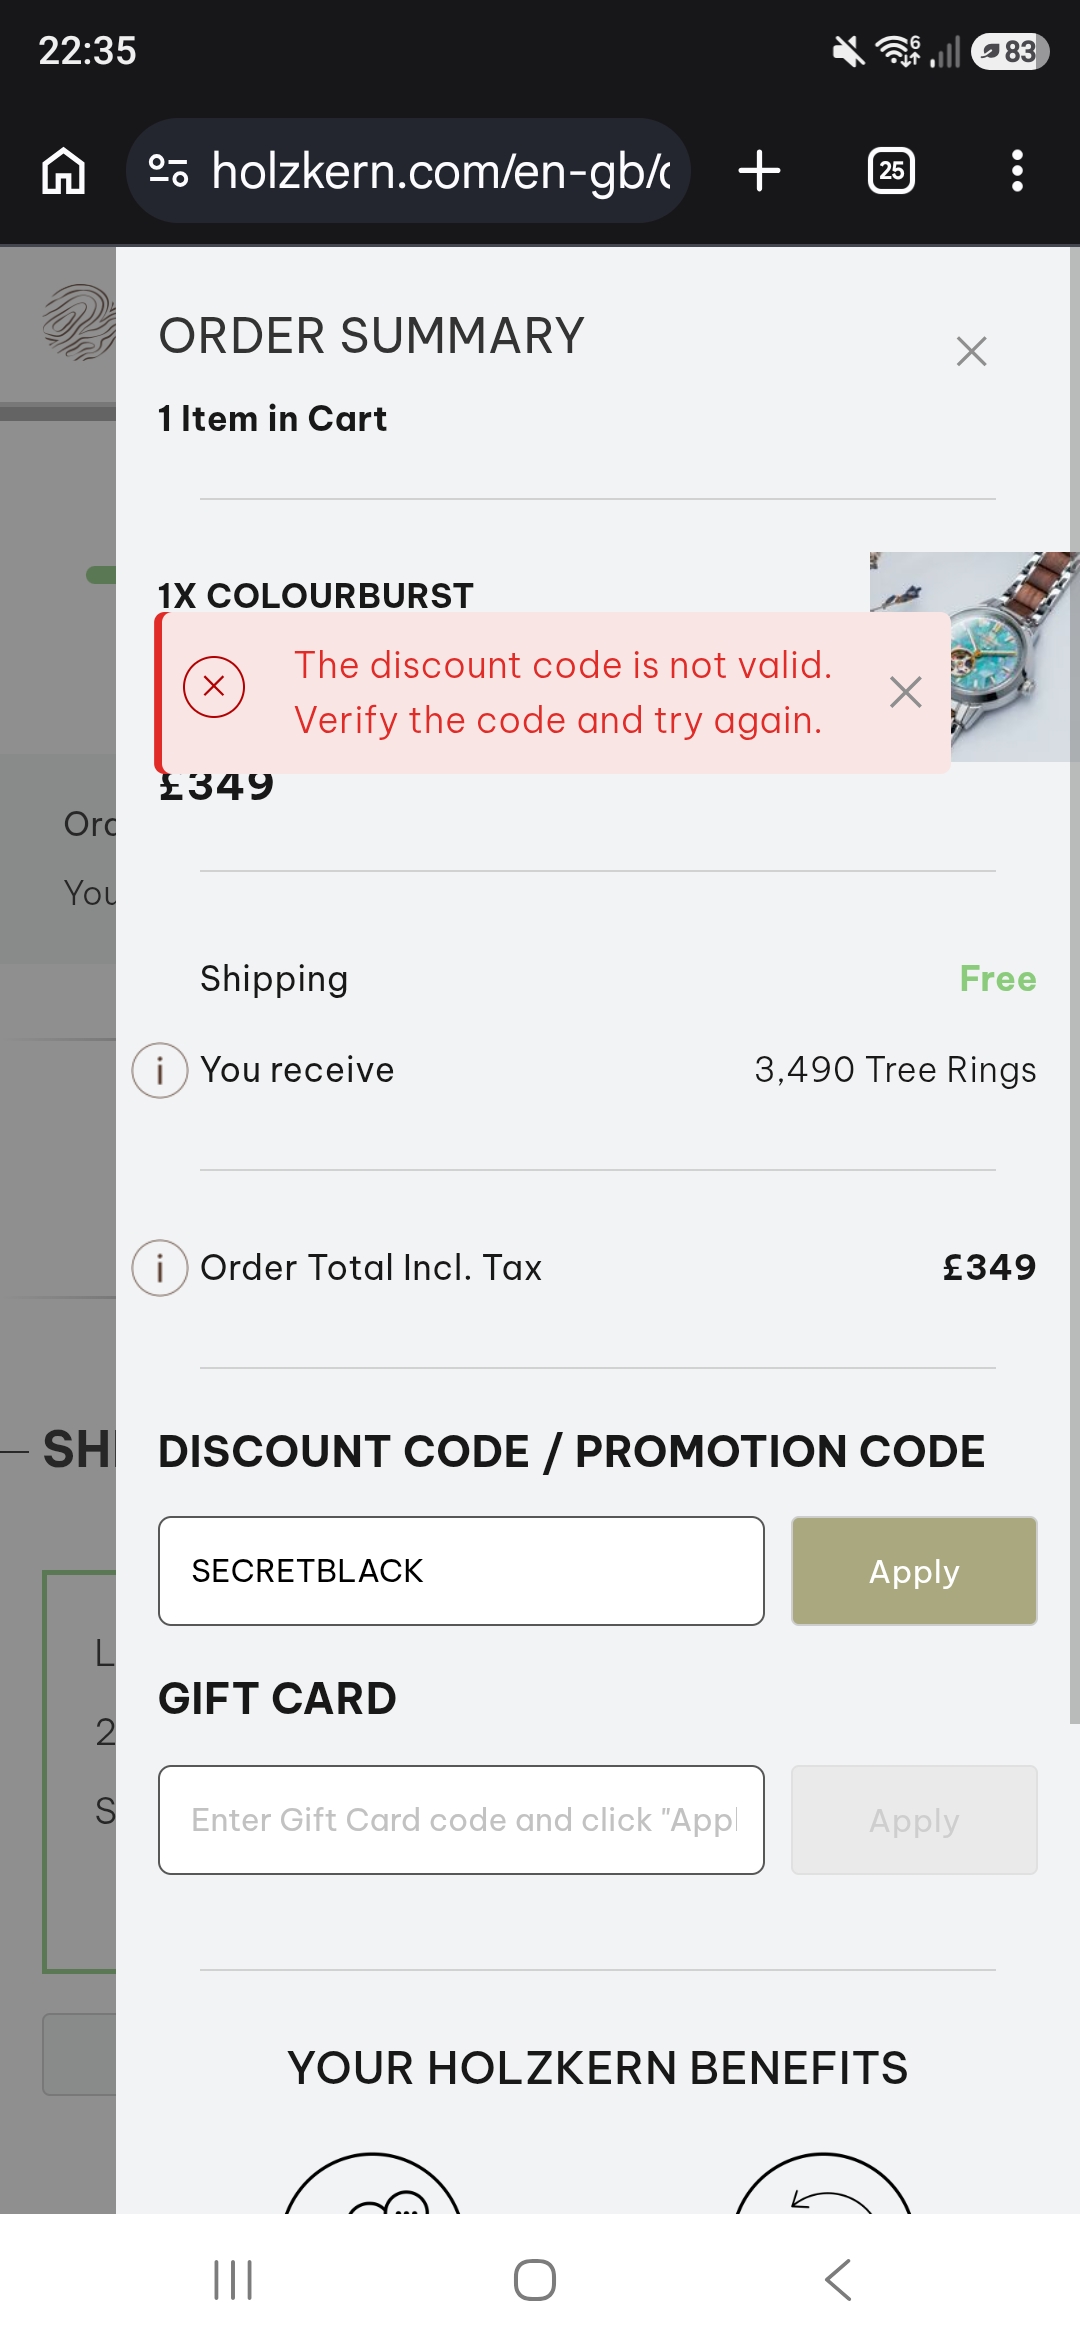Open the browser three-dot menu
The width and height of the screenshot is (1080, 2340).
click(1017, 171)
